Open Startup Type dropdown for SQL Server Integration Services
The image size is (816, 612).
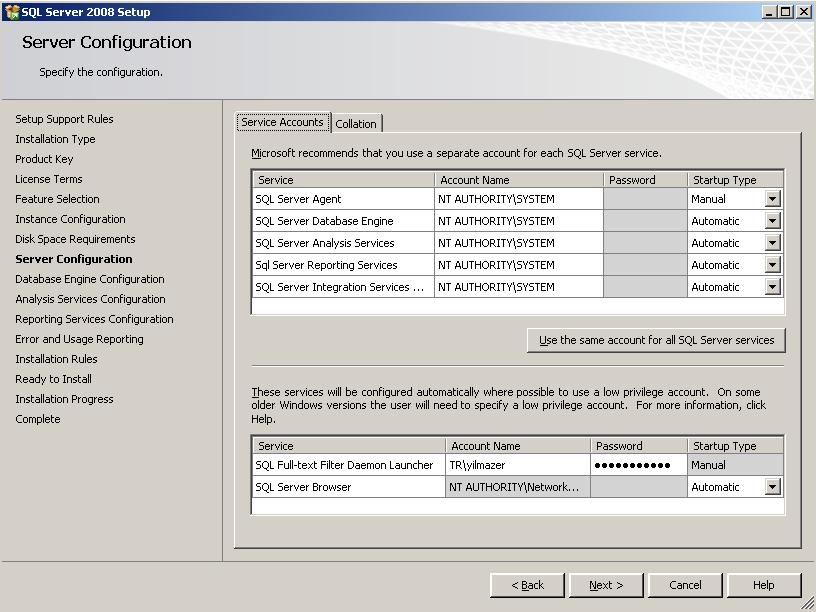pos(772,287)
